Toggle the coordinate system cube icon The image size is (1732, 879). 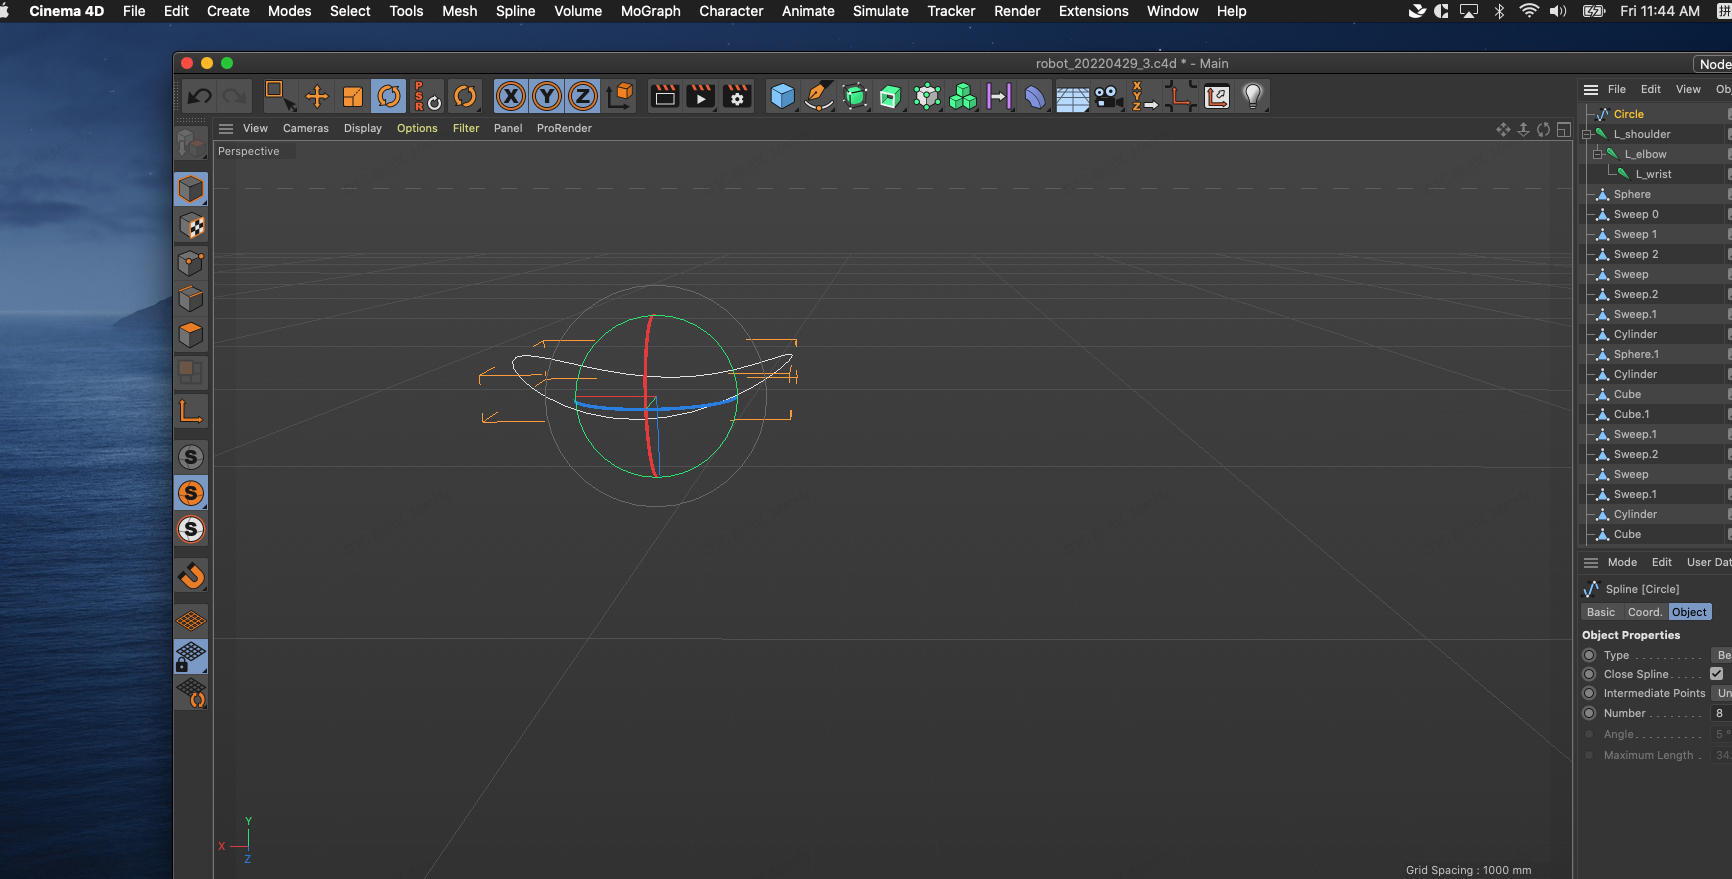[620, 96]
